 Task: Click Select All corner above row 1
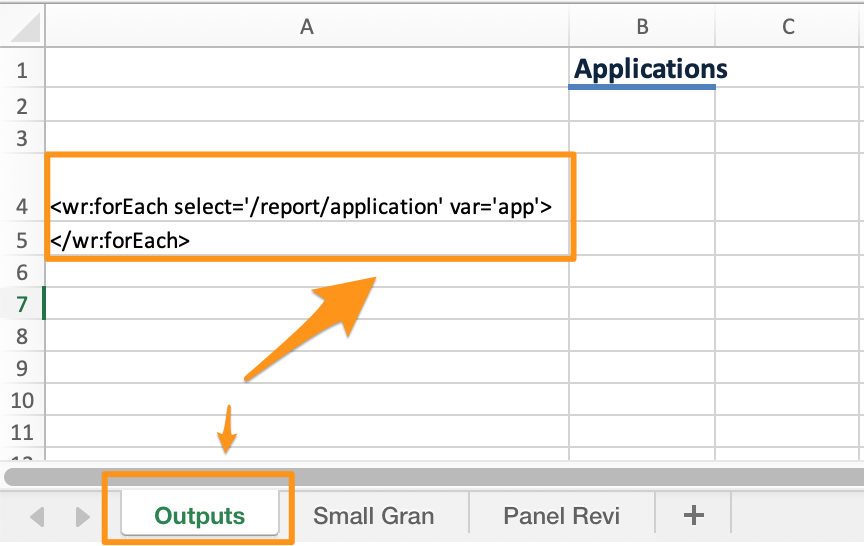[x=22, y=27]
